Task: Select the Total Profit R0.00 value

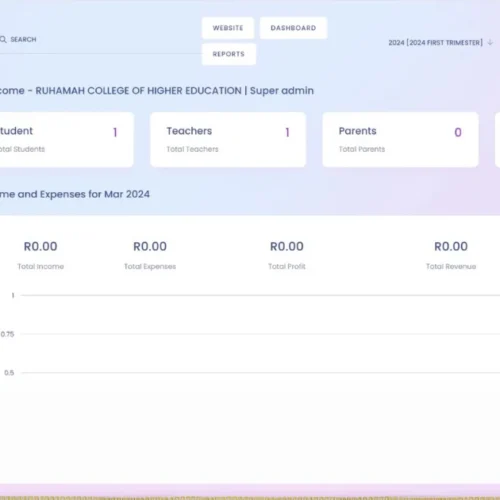Action: point(287,247)
